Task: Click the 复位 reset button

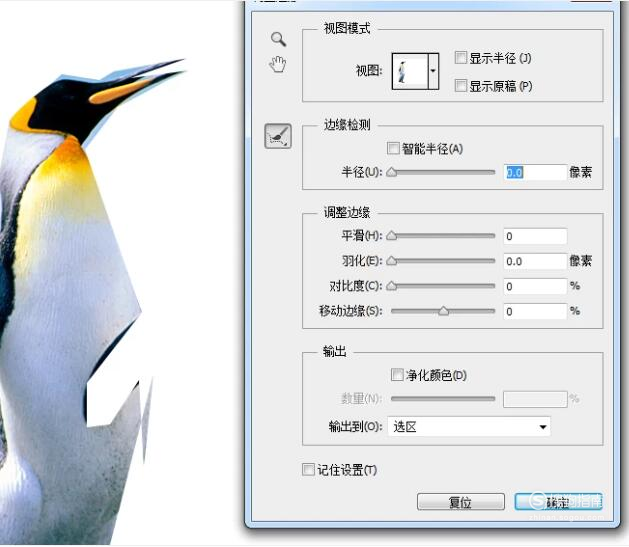Action: click(461, 502)
